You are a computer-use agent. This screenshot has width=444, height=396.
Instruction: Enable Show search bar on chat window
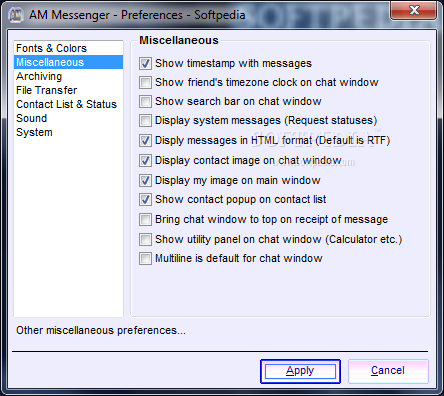[x=145, y=101]
